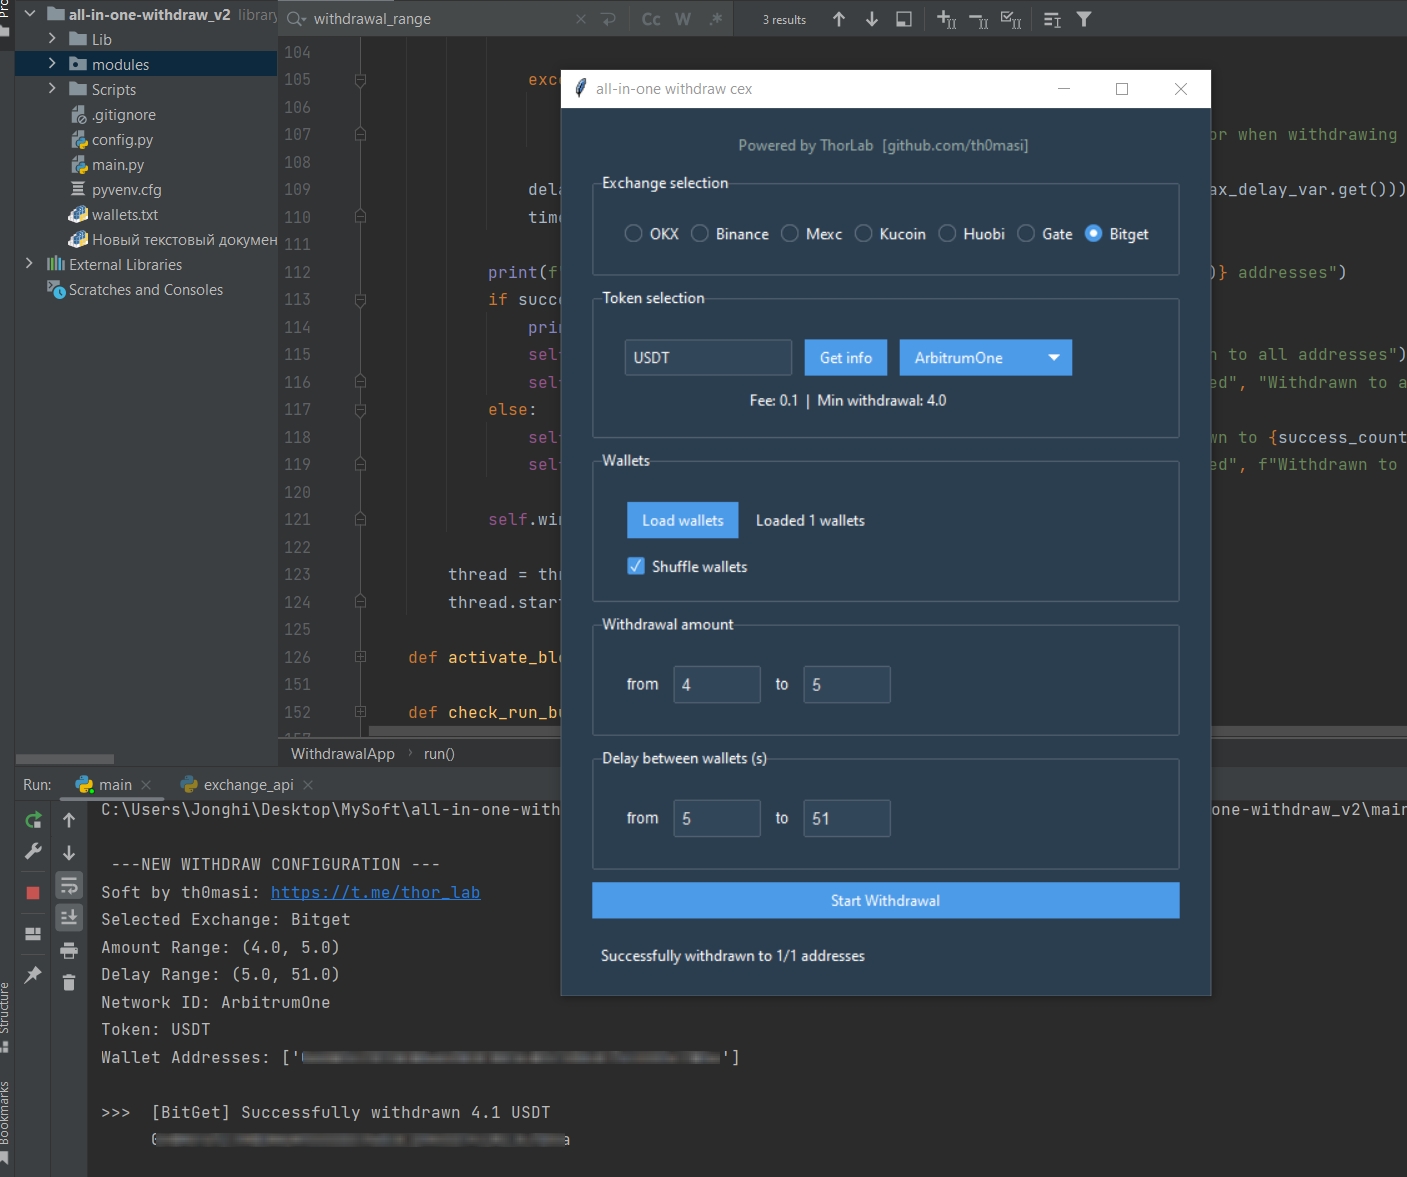Image resolution: width=1407 pixels, height=1177 pixels.
Task: Go to previous search occurrence
Action: point(839,19)
